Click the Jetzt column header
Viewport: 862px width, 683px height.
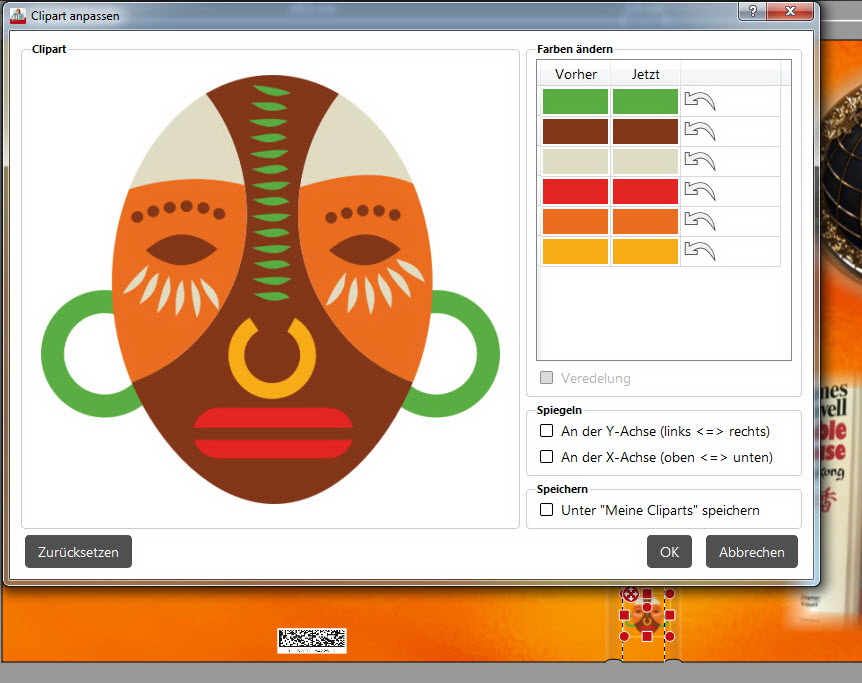click(645, 74)
